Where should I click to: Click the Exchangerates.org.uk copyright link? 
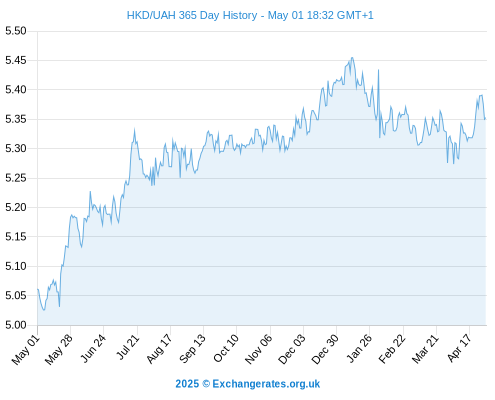248,384
